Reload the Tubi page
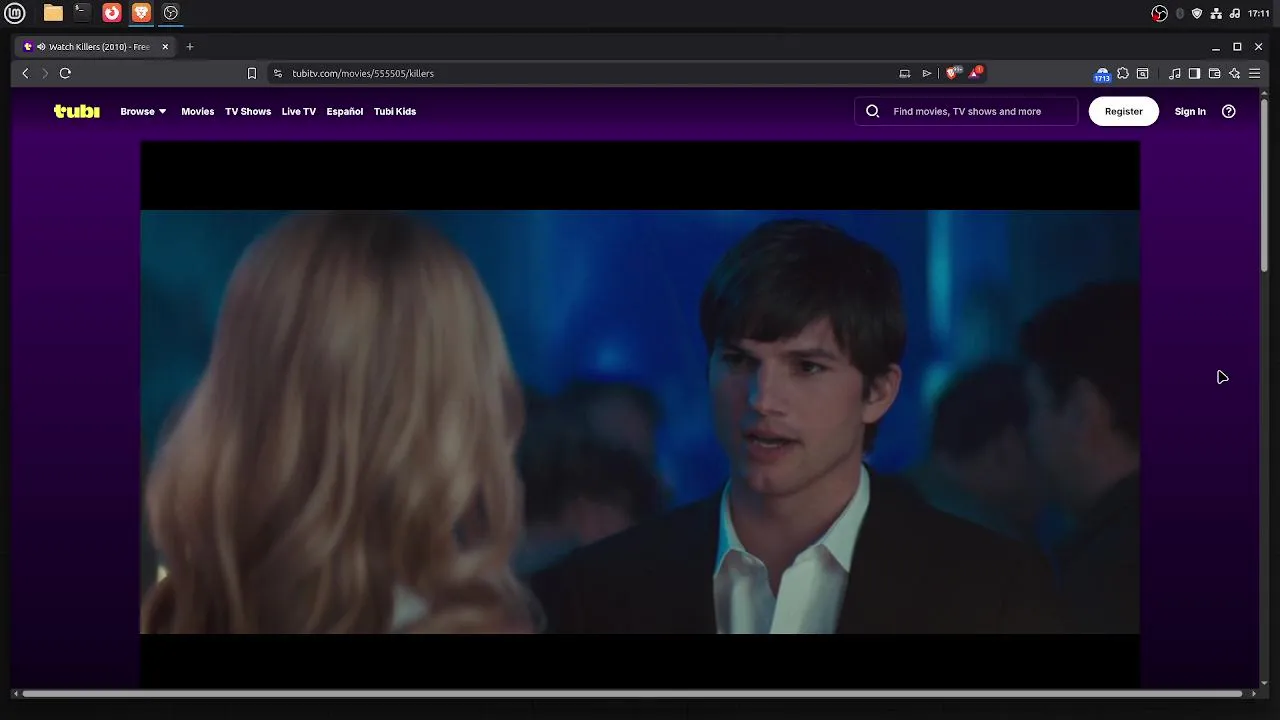The width and height of the screenshot is (1280, 720). 65,73
